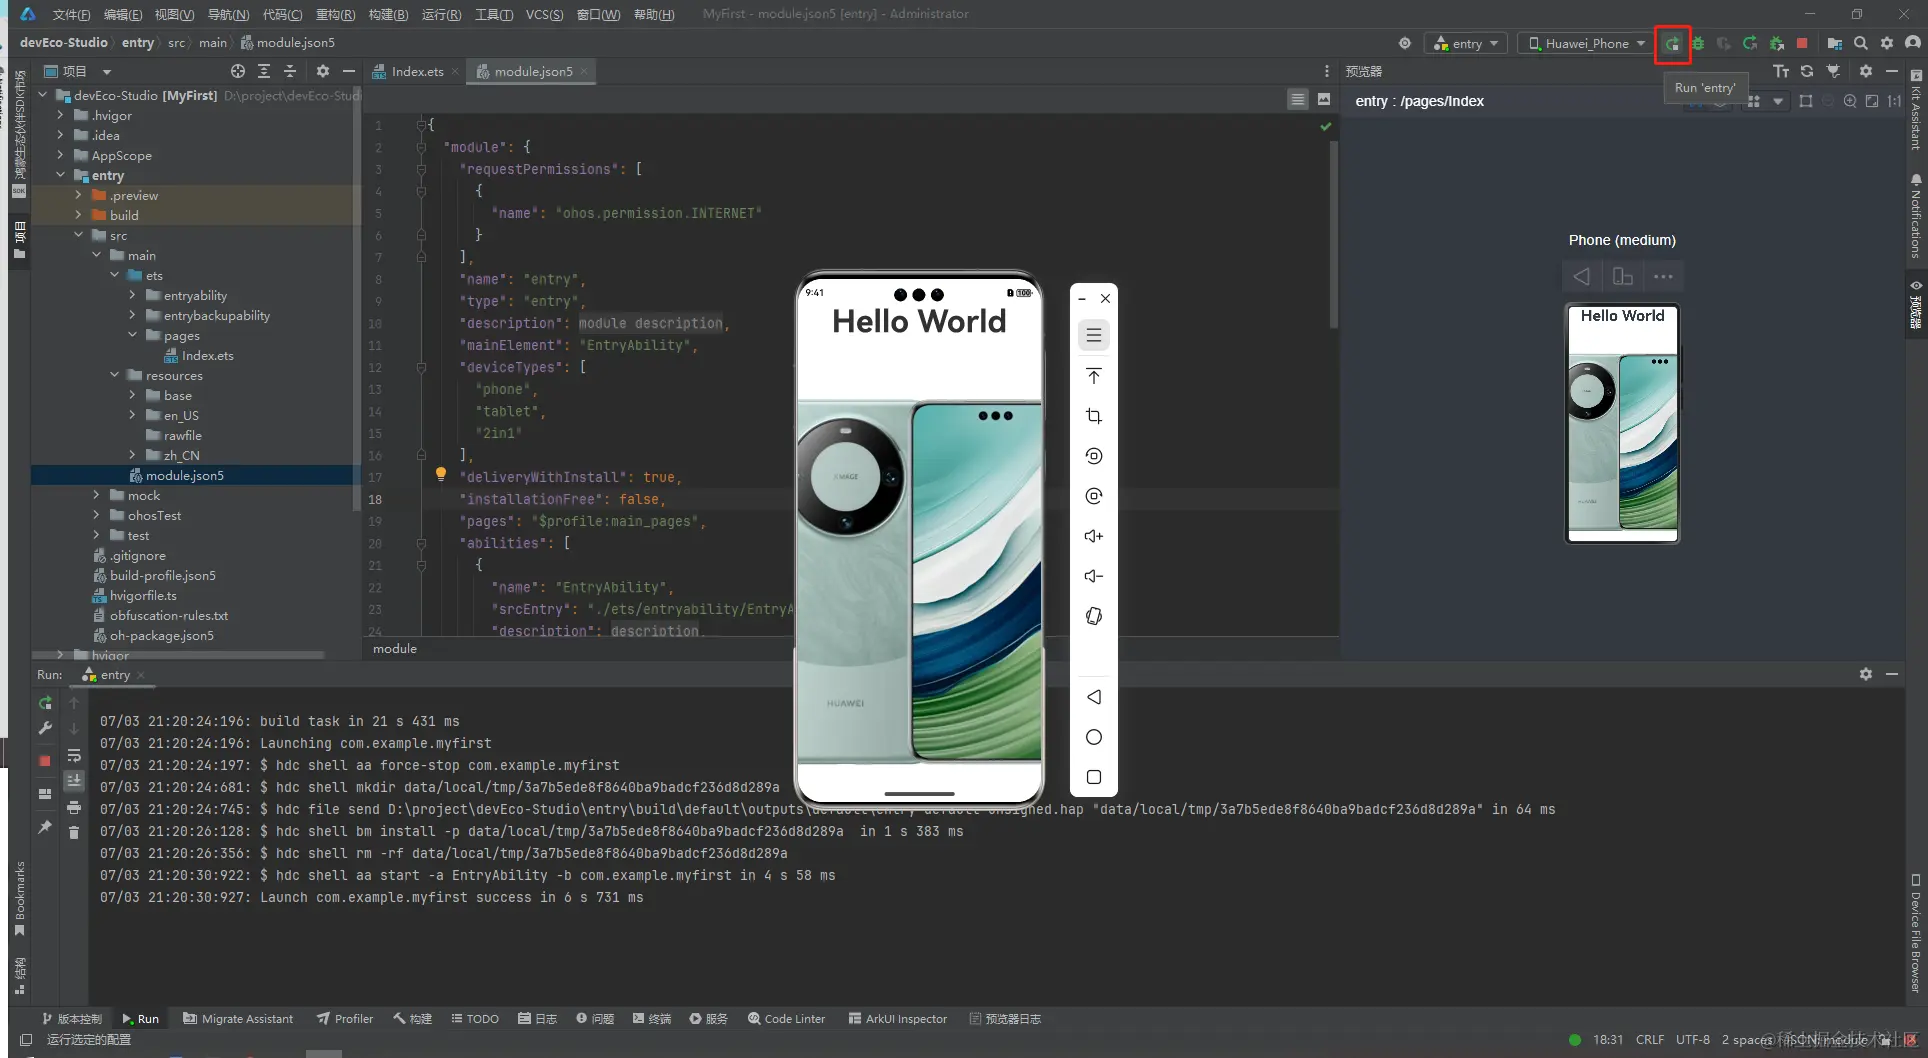1928x1058 pixels.
Task: Open emulator recent apps with the square button
Action: (x=1094, y=777)
